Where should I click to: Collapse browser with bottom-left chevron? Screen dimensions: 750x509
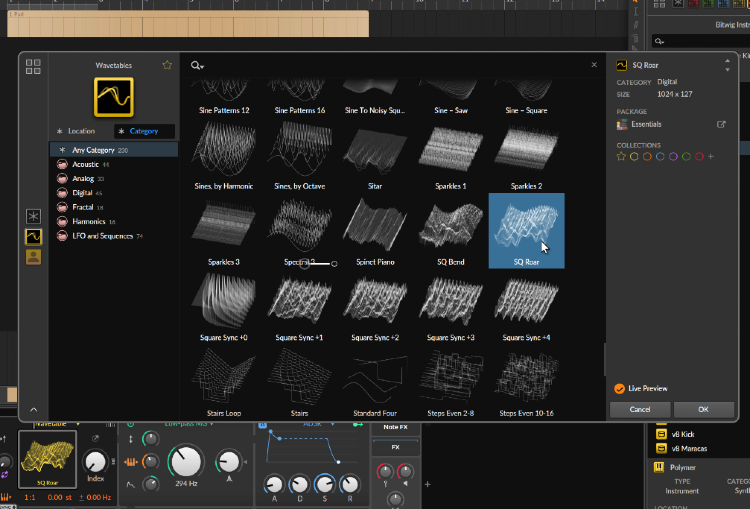click(x=33, y=409)
